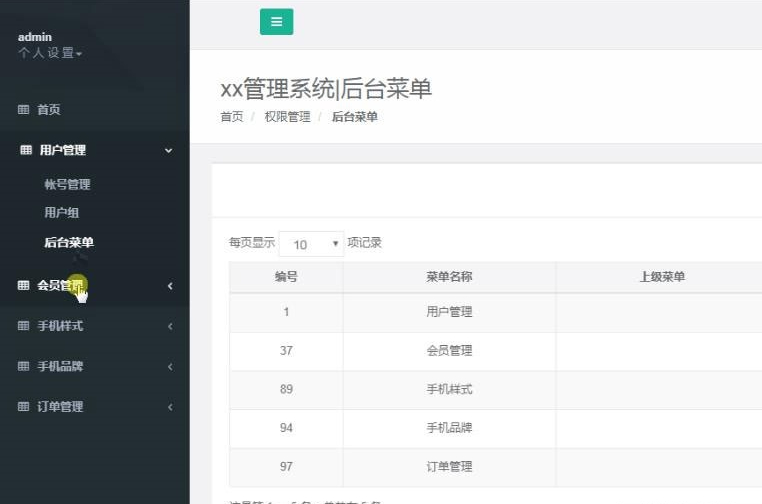Open 会员管理 sidebar menu

coord(60,285)
